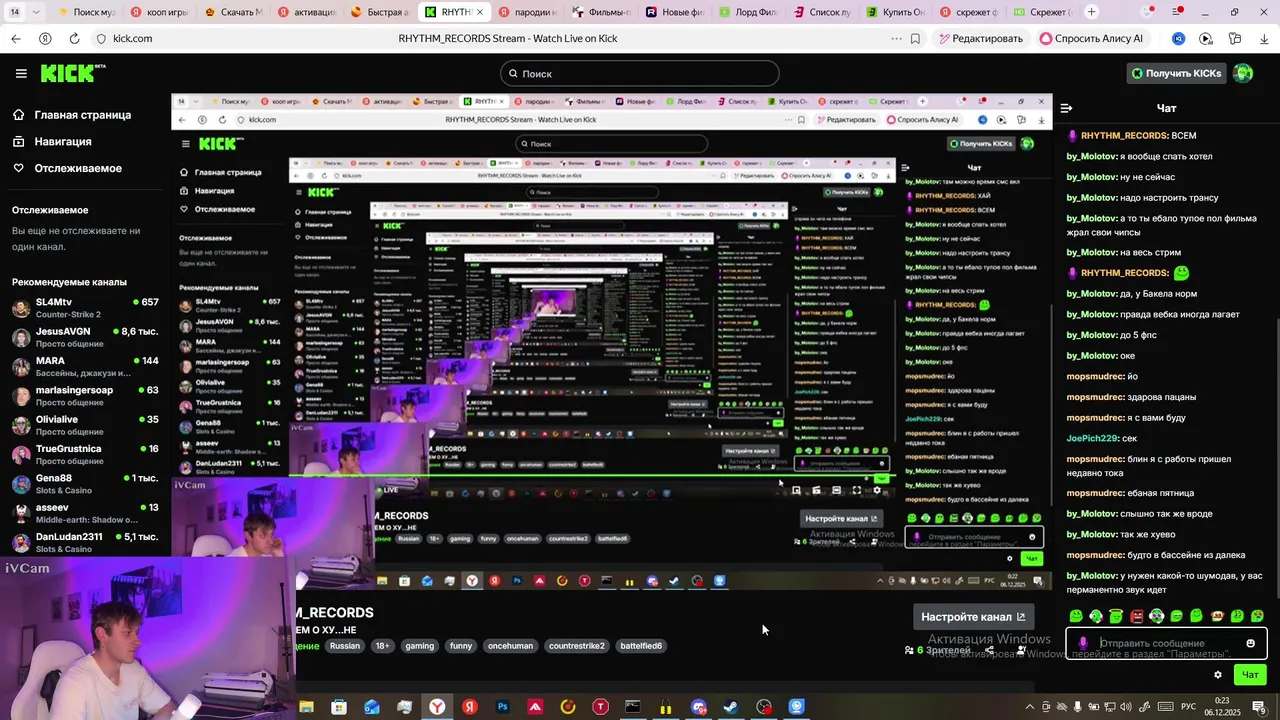1280x720 pixels.
Task: Click Спросить Алису AI button
Action: click(1091, 38)
